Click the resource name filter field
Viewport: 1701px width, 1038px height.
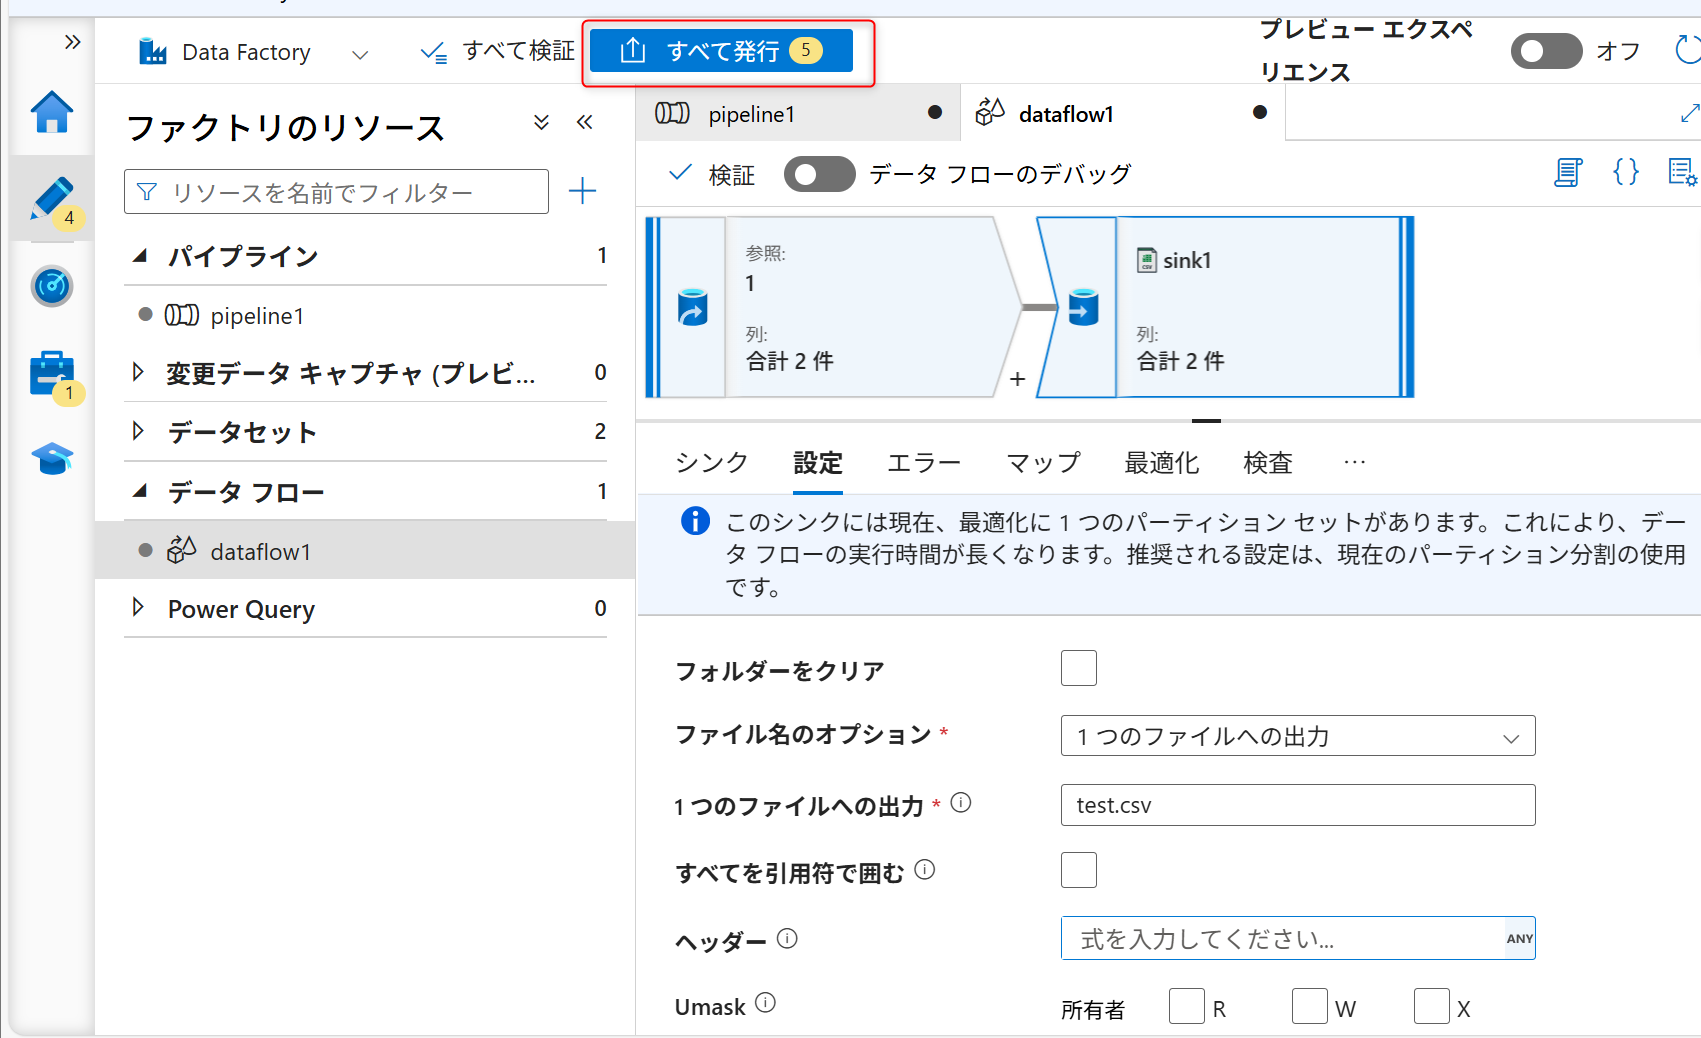336,191
